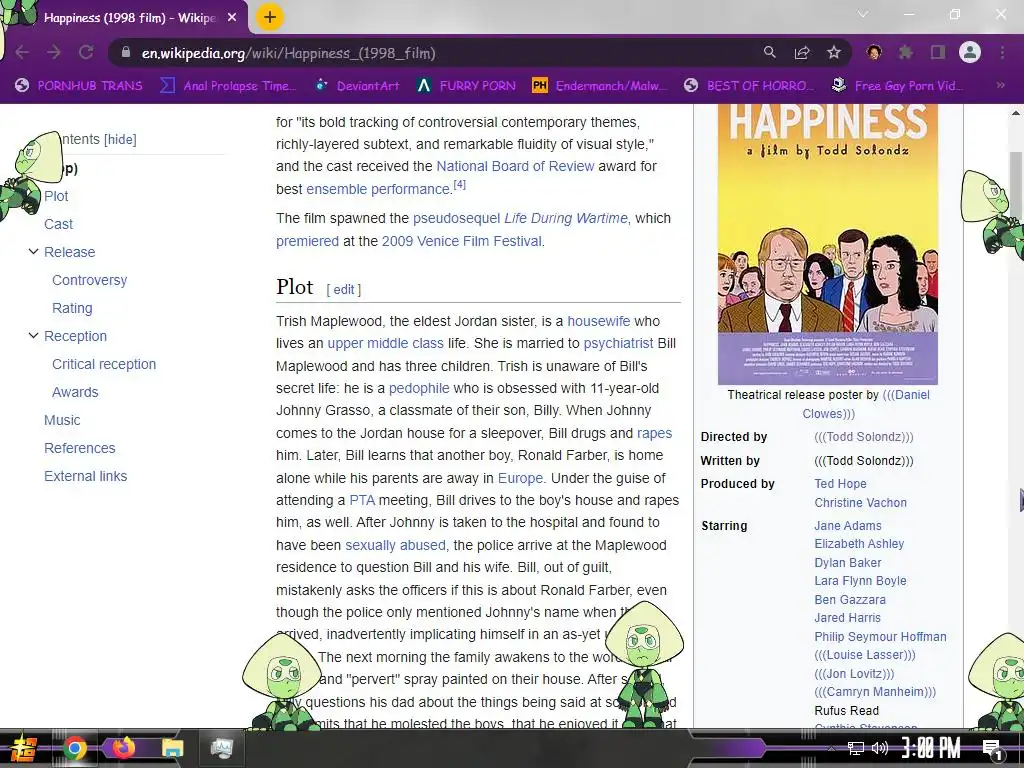Open the Jane Adams cast link
Image resolution: width=1024 pixels, height=768 pixels.
pos(848,526)
